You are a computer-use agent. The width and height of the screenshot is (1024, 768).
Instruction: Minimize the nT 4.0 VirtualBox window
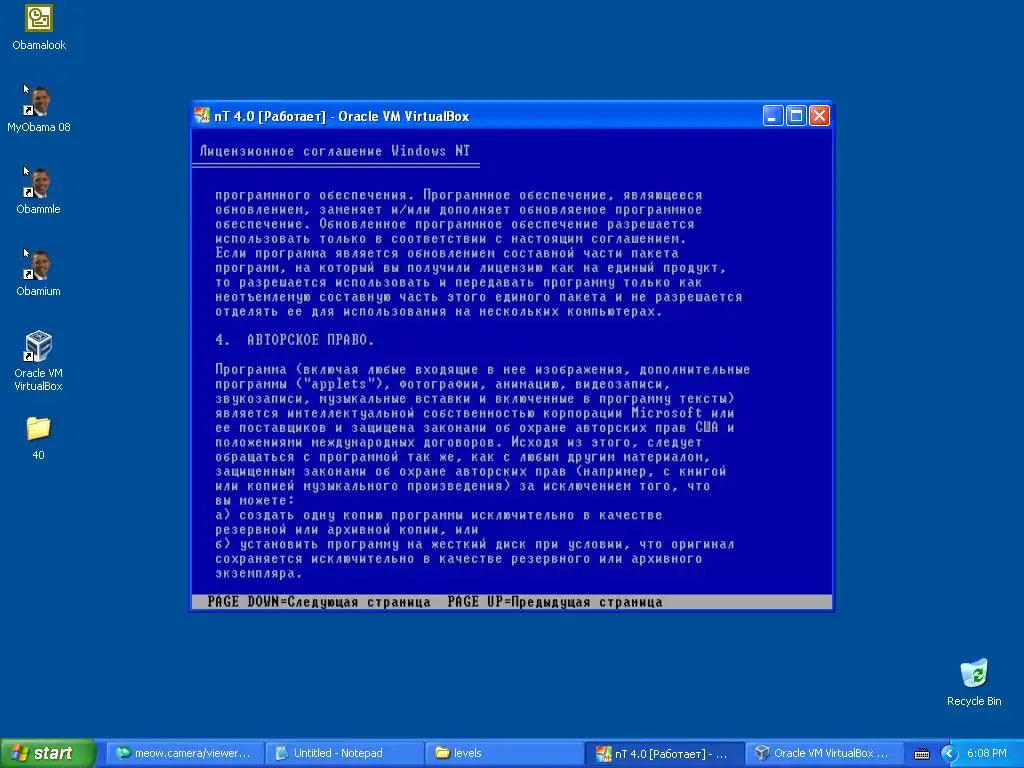click(773, 116)
